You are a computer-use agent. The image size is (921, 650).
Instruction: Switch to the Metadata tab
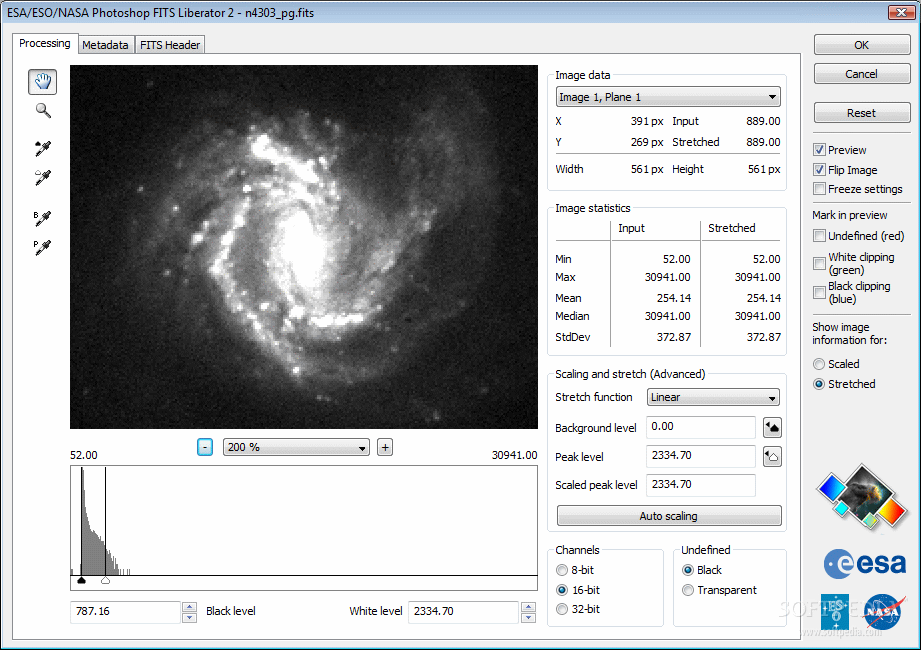tap(105, 45)
